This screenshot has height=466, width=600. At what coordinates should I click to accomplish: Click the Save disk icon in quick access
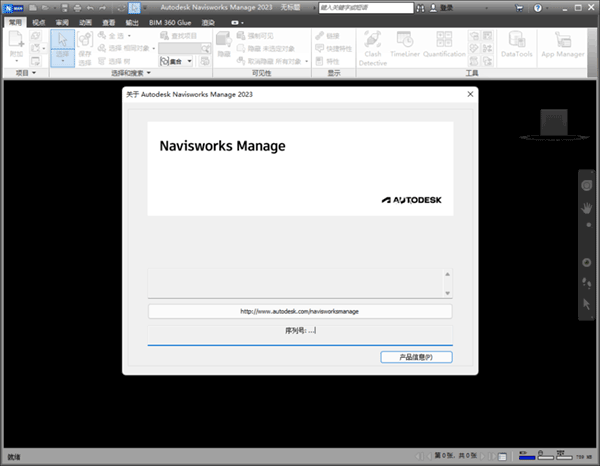(x=65, y=8)
